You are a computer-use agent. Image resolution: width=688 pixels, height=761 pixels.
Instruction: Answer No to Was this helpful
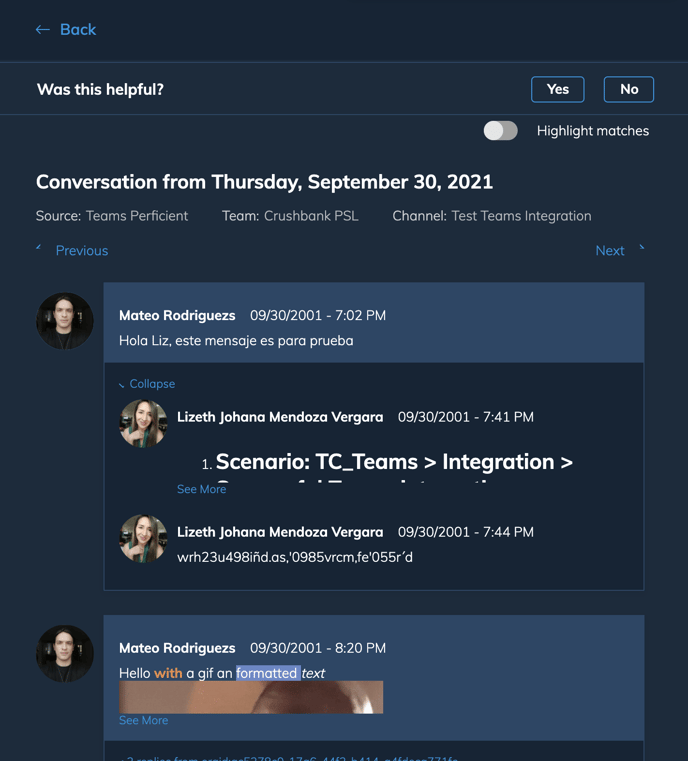coord(629,89)
